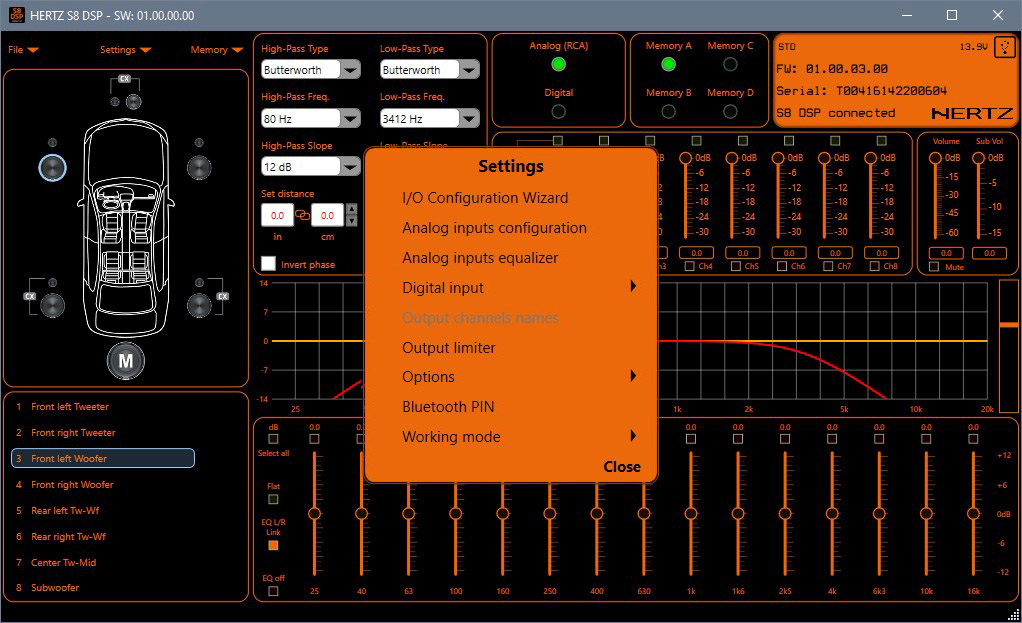Open the High-Pass Type dropdown
This screenshot has width=1022, height=623.
(x=350, y=70)
